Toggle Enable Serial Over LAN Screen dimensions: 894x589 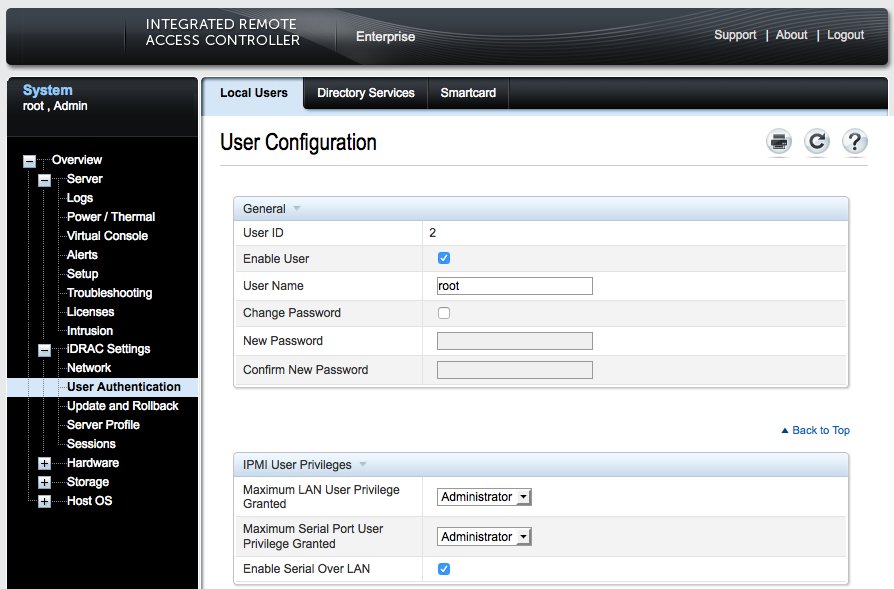444,568
